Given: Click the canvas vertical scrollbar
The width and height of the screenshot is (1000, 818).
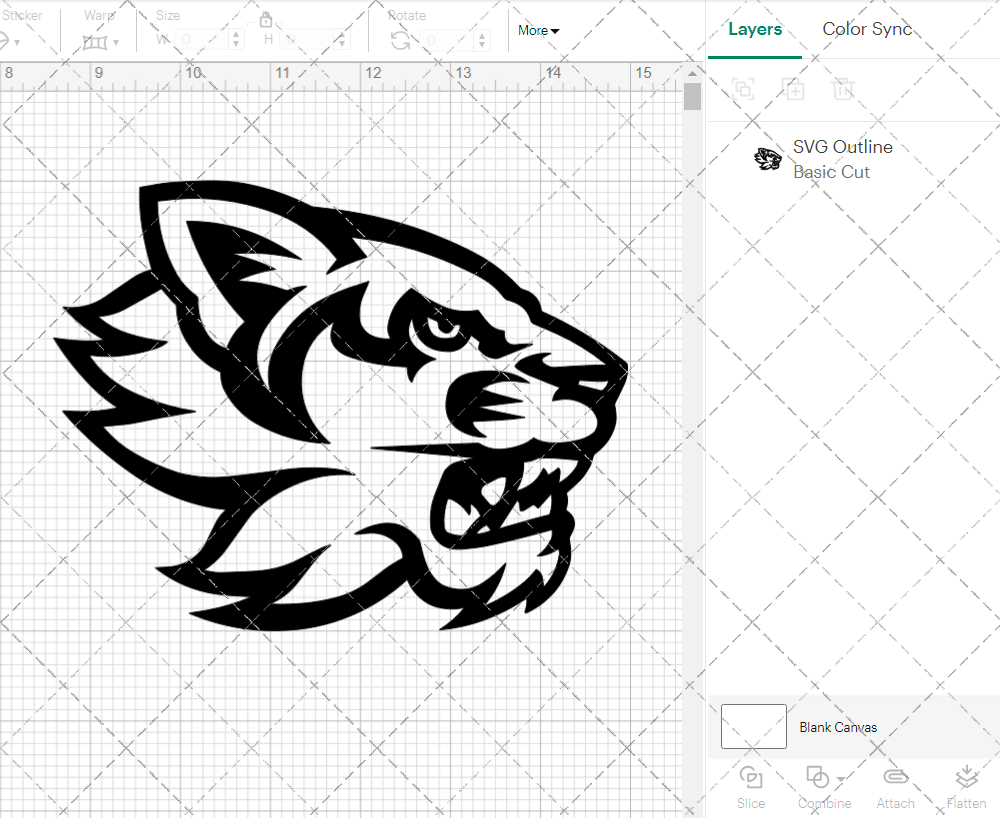Looking at the screenshot, I should pyautogui.click(x=691, y=95).
